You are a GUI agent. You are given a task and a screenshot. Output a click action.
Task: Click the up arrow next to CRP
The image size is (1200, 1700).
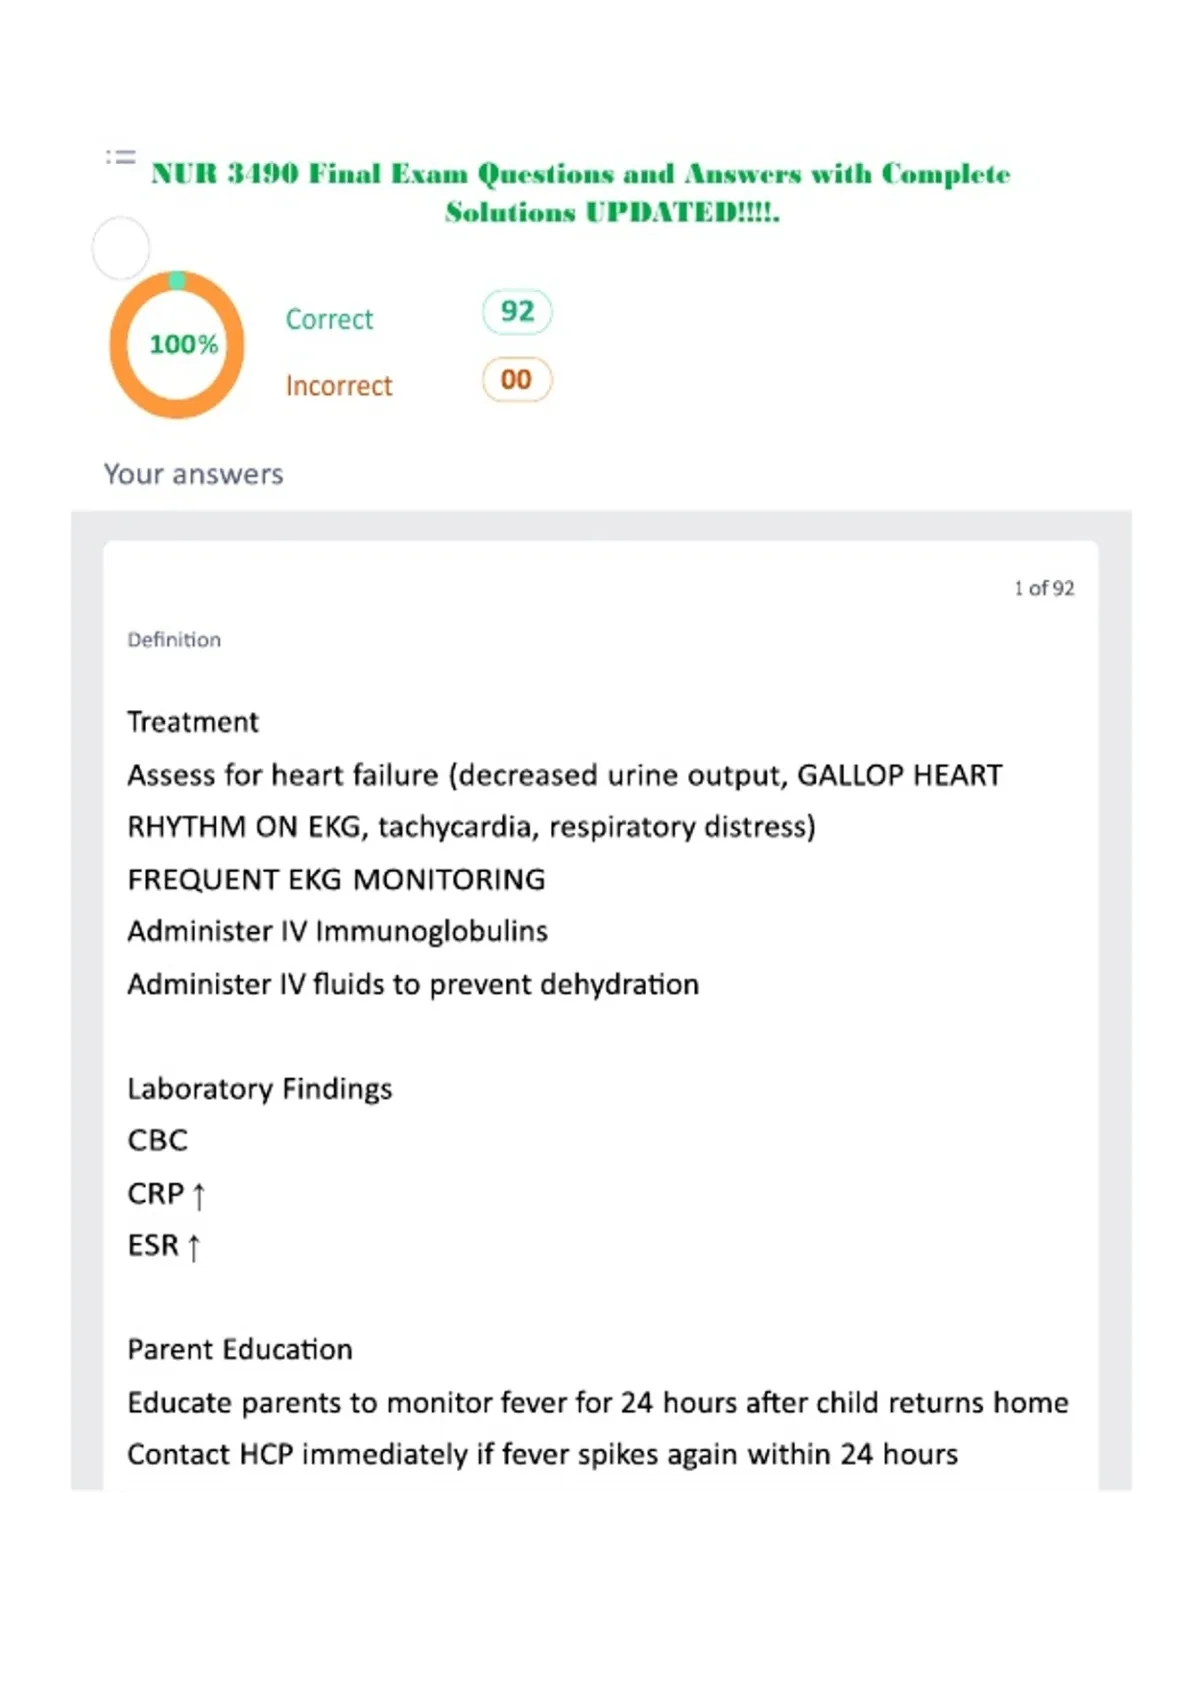click(x=198, y=1195)
